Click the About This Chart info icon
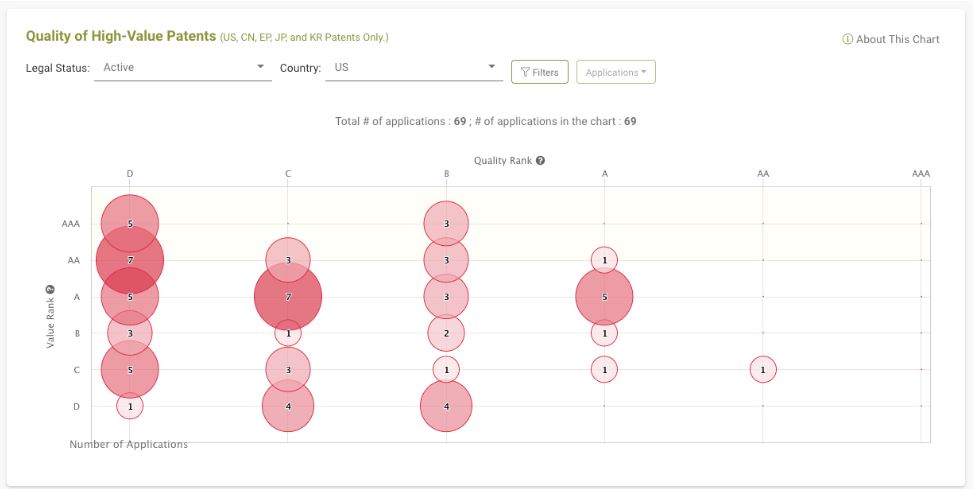Image resolution: width=973 pixels, height=489 pixels. click(847, 39)
